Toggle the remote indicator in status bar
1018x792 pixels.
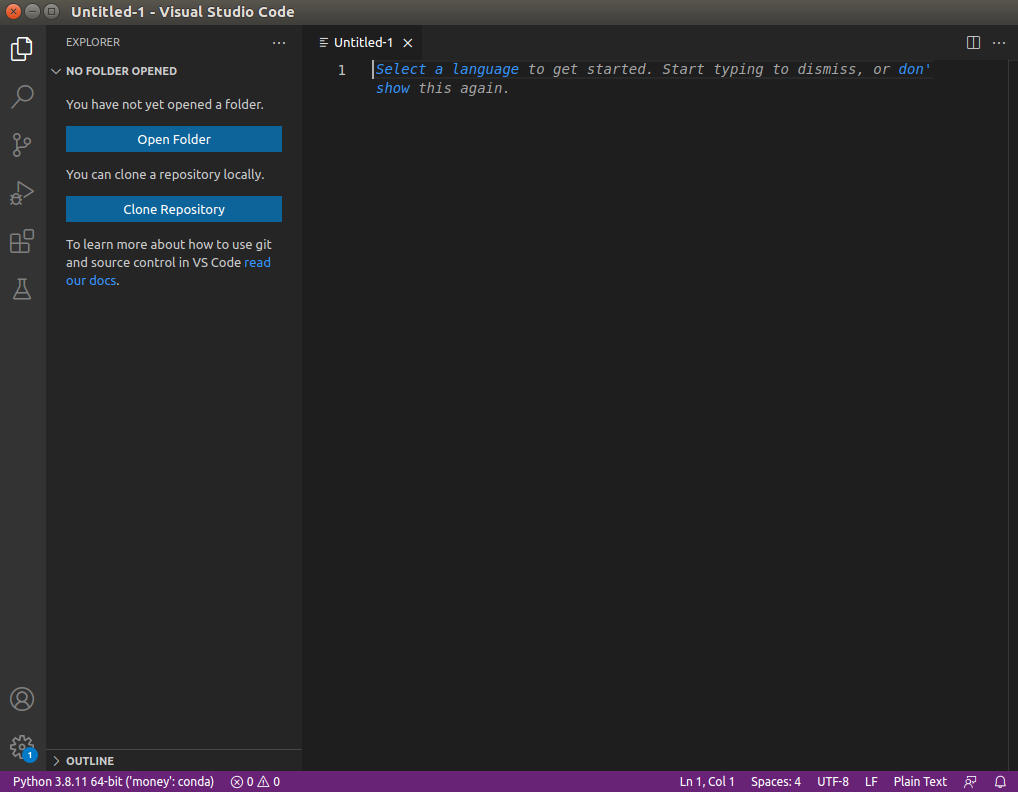pos(969,781)
